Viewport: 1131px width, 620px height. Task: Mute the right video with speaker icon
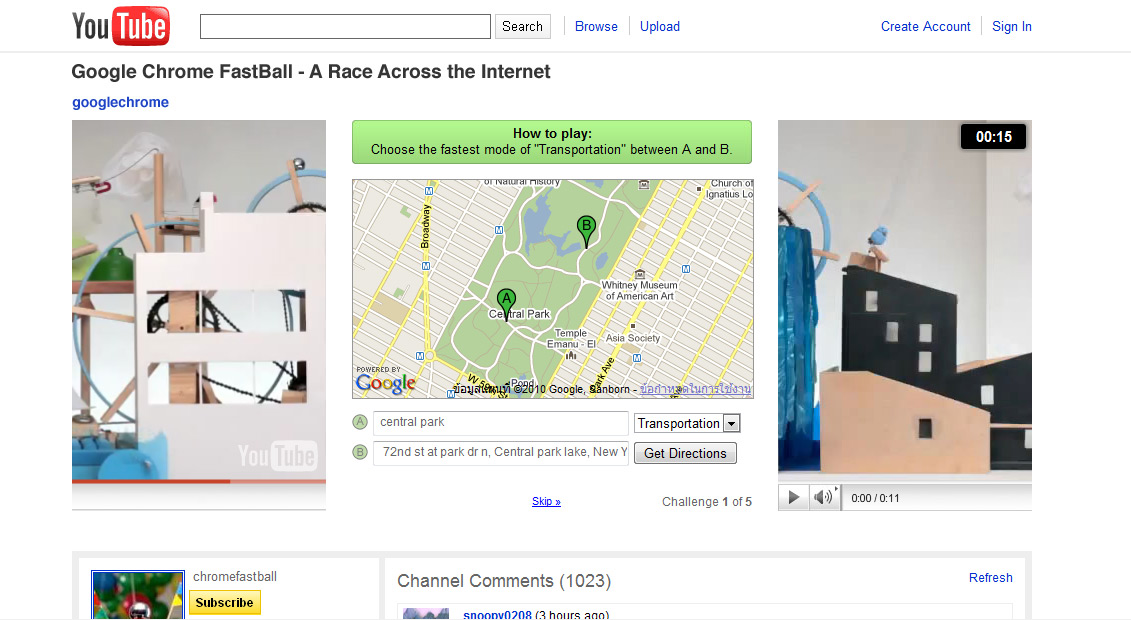point(824,497)
